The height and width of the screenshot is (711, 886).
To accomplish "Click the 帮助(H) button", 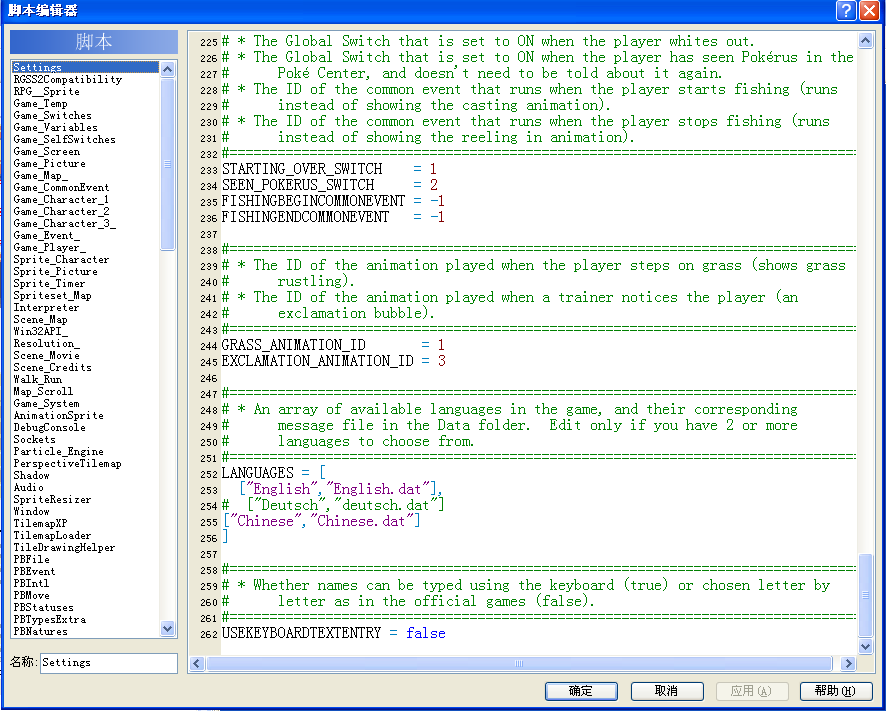I will coord(836,691).
